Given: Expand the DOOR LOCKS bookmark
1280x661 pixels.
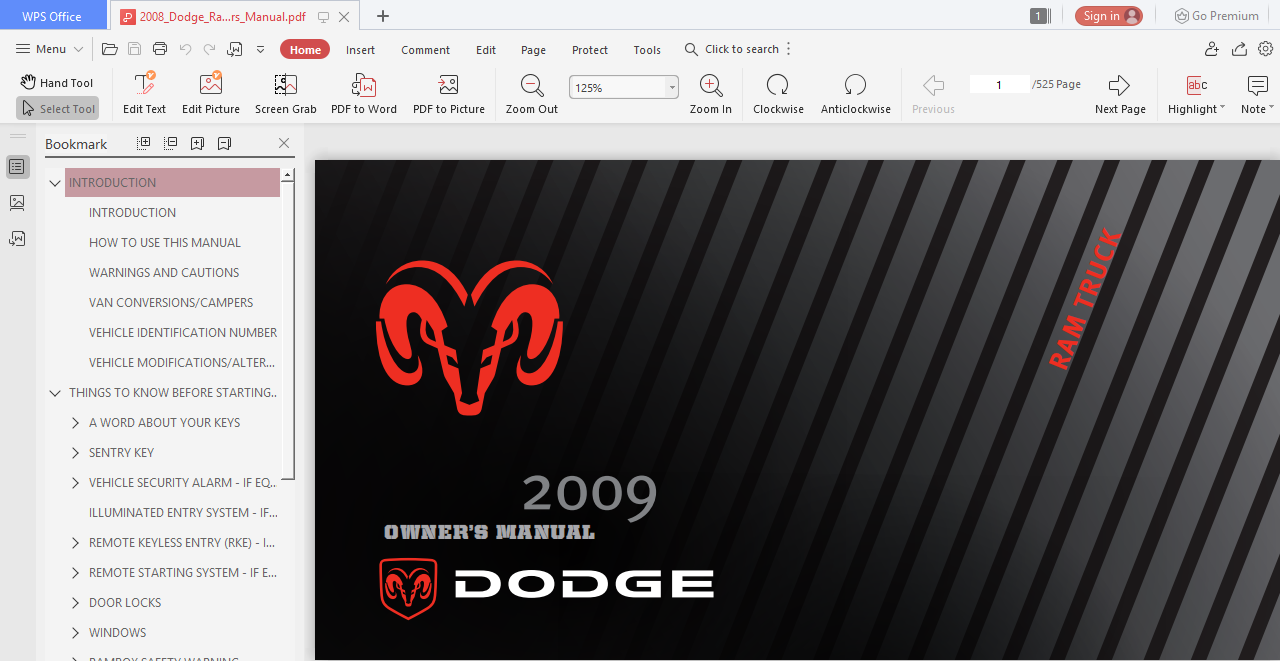Looking at the screenshot, I should coord(76,603).
